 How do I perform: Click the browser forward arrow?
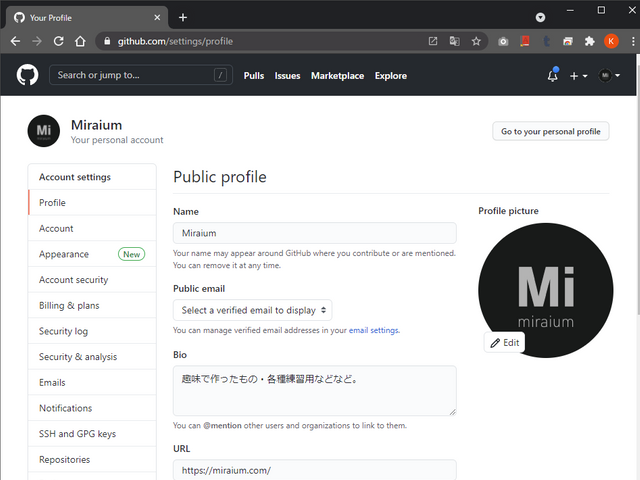tap(37, 41)
